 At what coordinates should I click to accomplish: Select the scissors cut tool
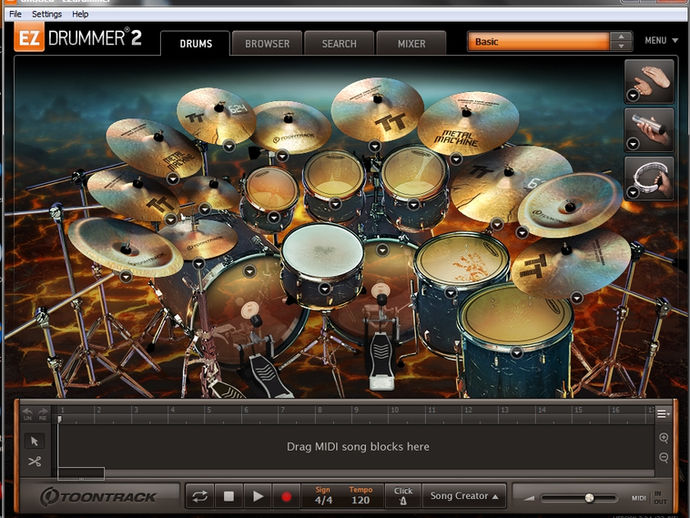[34, 461]
